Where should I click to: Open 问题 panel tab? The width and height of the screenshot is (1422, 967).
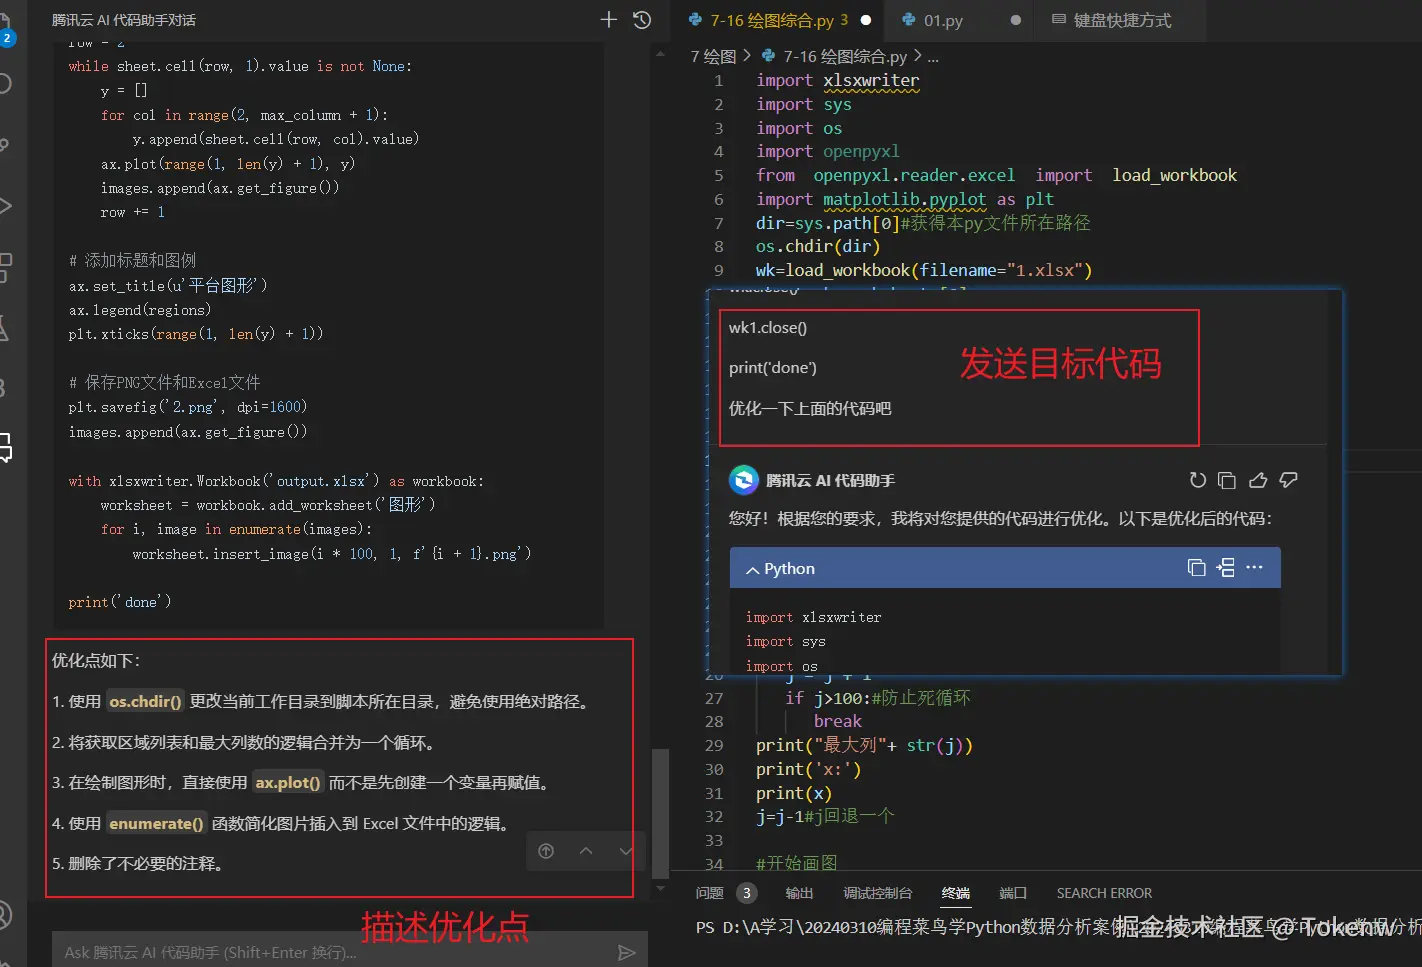[710, 893]
